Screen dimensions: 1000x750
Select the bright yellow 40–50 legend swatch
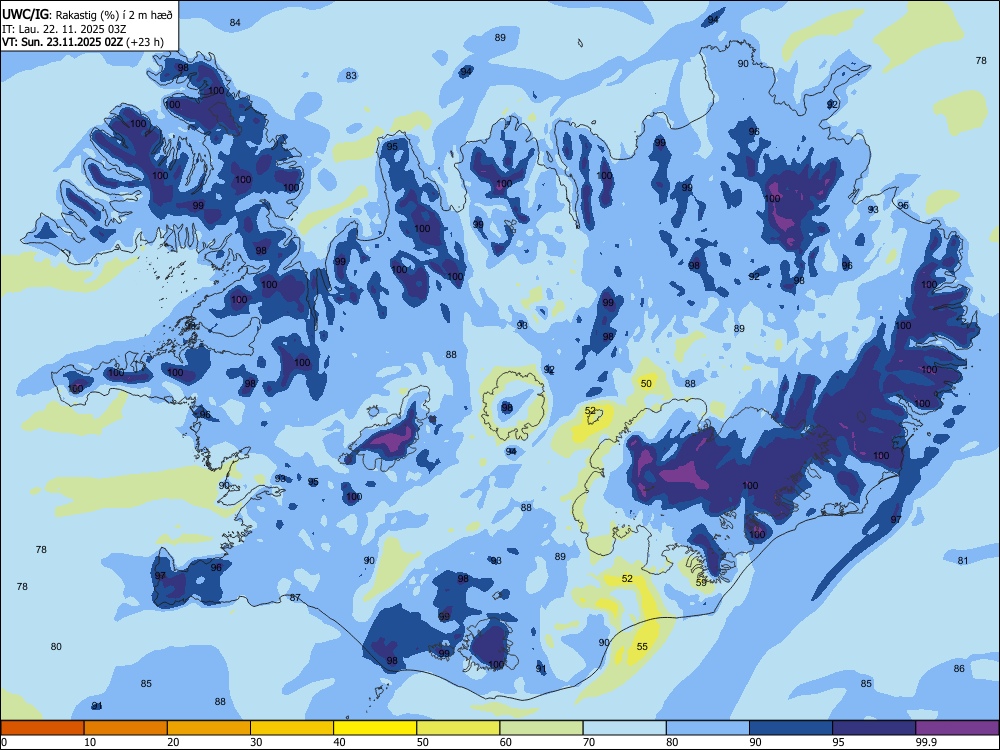tap(375, 728)
